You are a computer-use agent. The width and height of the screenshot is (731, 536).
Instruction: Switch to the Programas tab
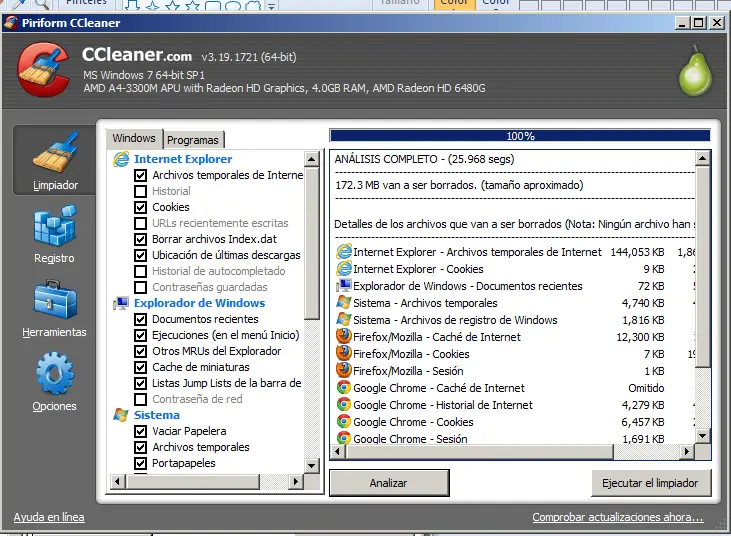click(x=193, y=140)
